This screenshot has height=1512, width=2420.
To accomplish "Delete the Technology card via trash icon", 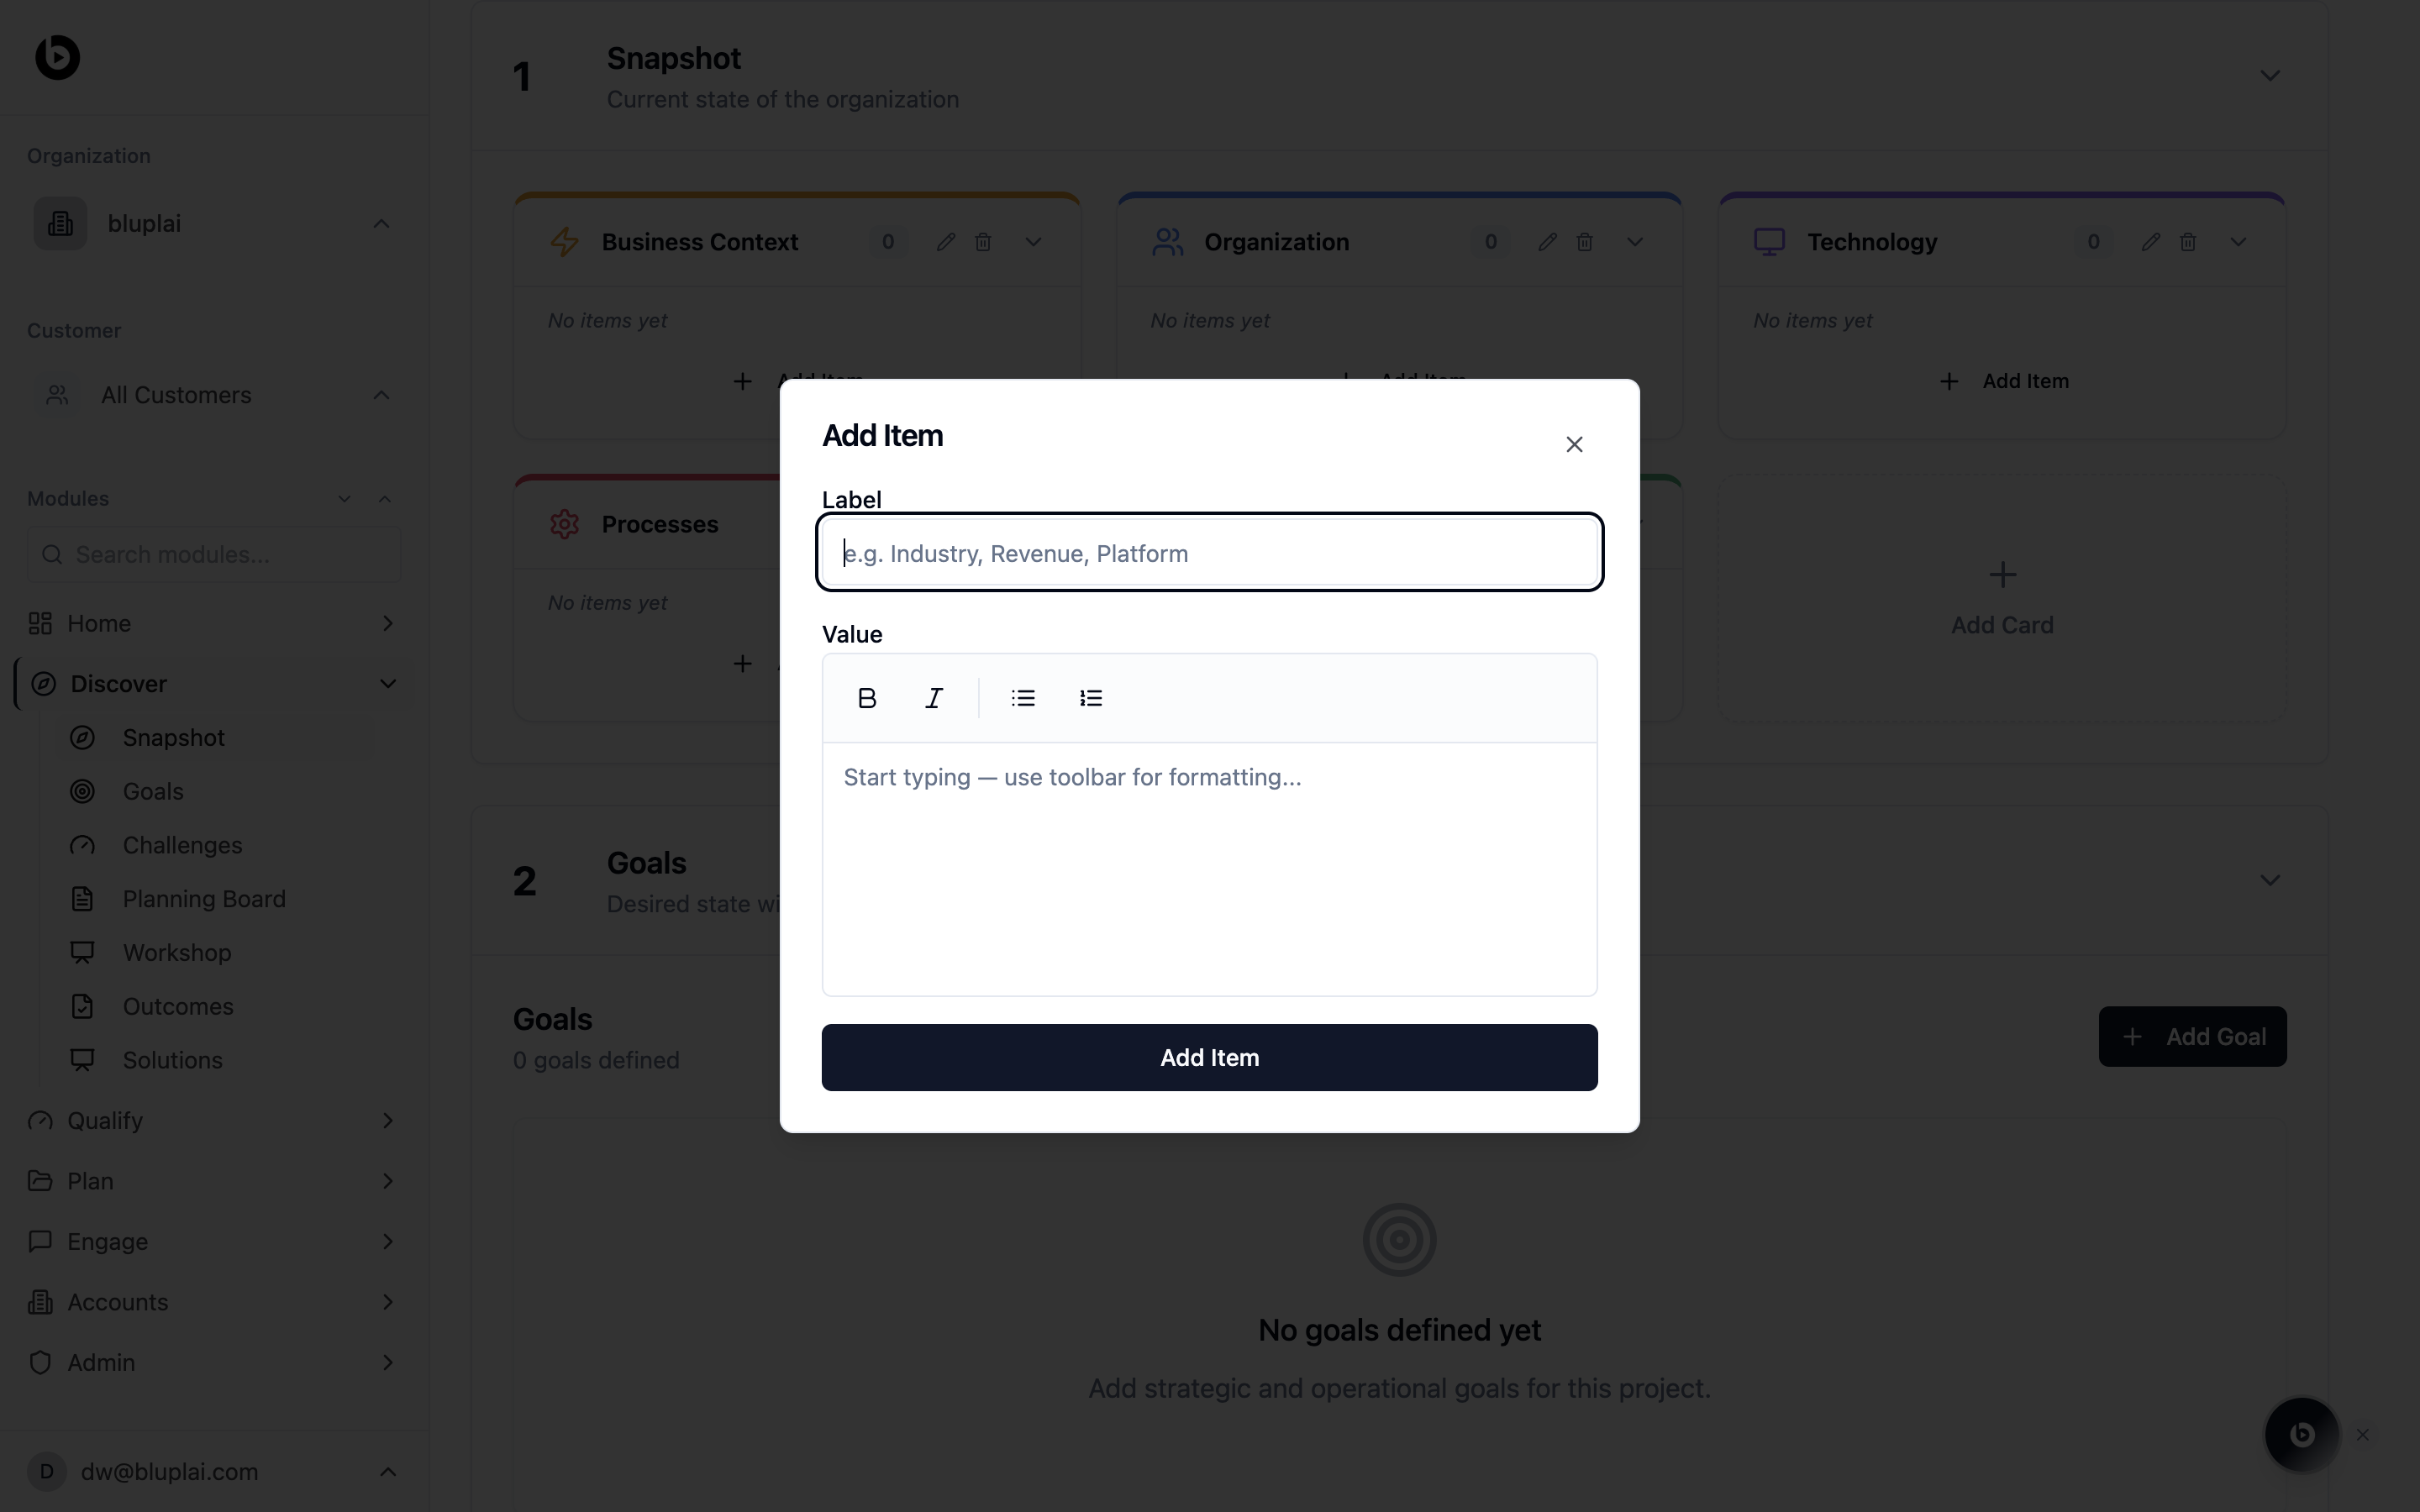I will [x=2188, y=242].
